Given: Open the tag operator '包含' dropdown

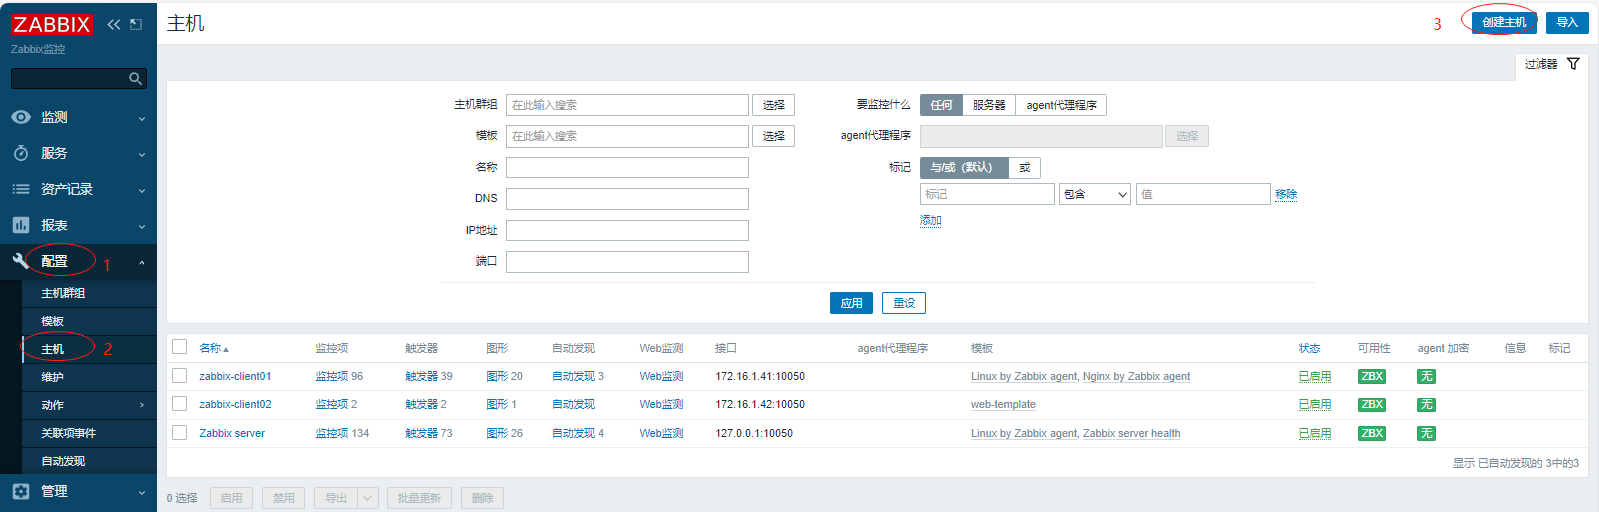Looking at the screenshot, I should (x=1094, y=194).
